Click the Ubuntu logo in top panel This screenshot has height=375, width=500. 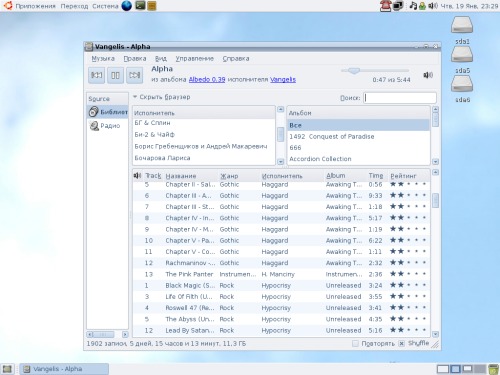pyautogui.click(x=7, y=5)
